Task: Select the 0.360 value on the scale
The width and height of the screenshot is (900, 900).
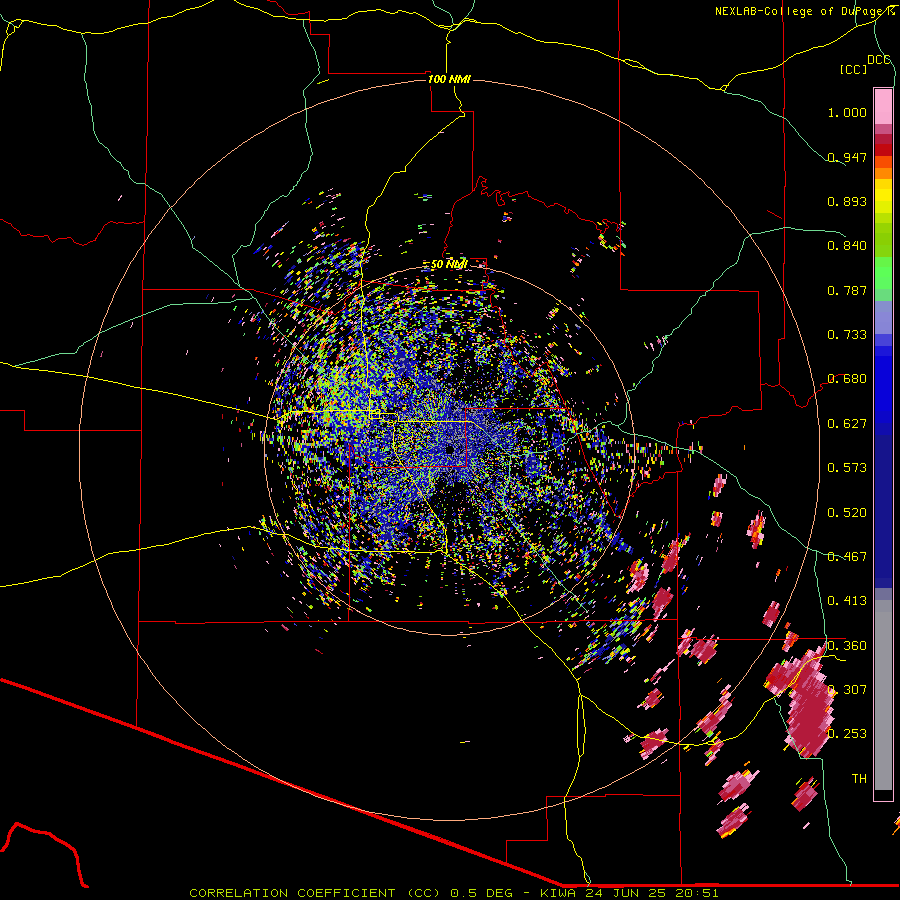Action: coord(847,646)
